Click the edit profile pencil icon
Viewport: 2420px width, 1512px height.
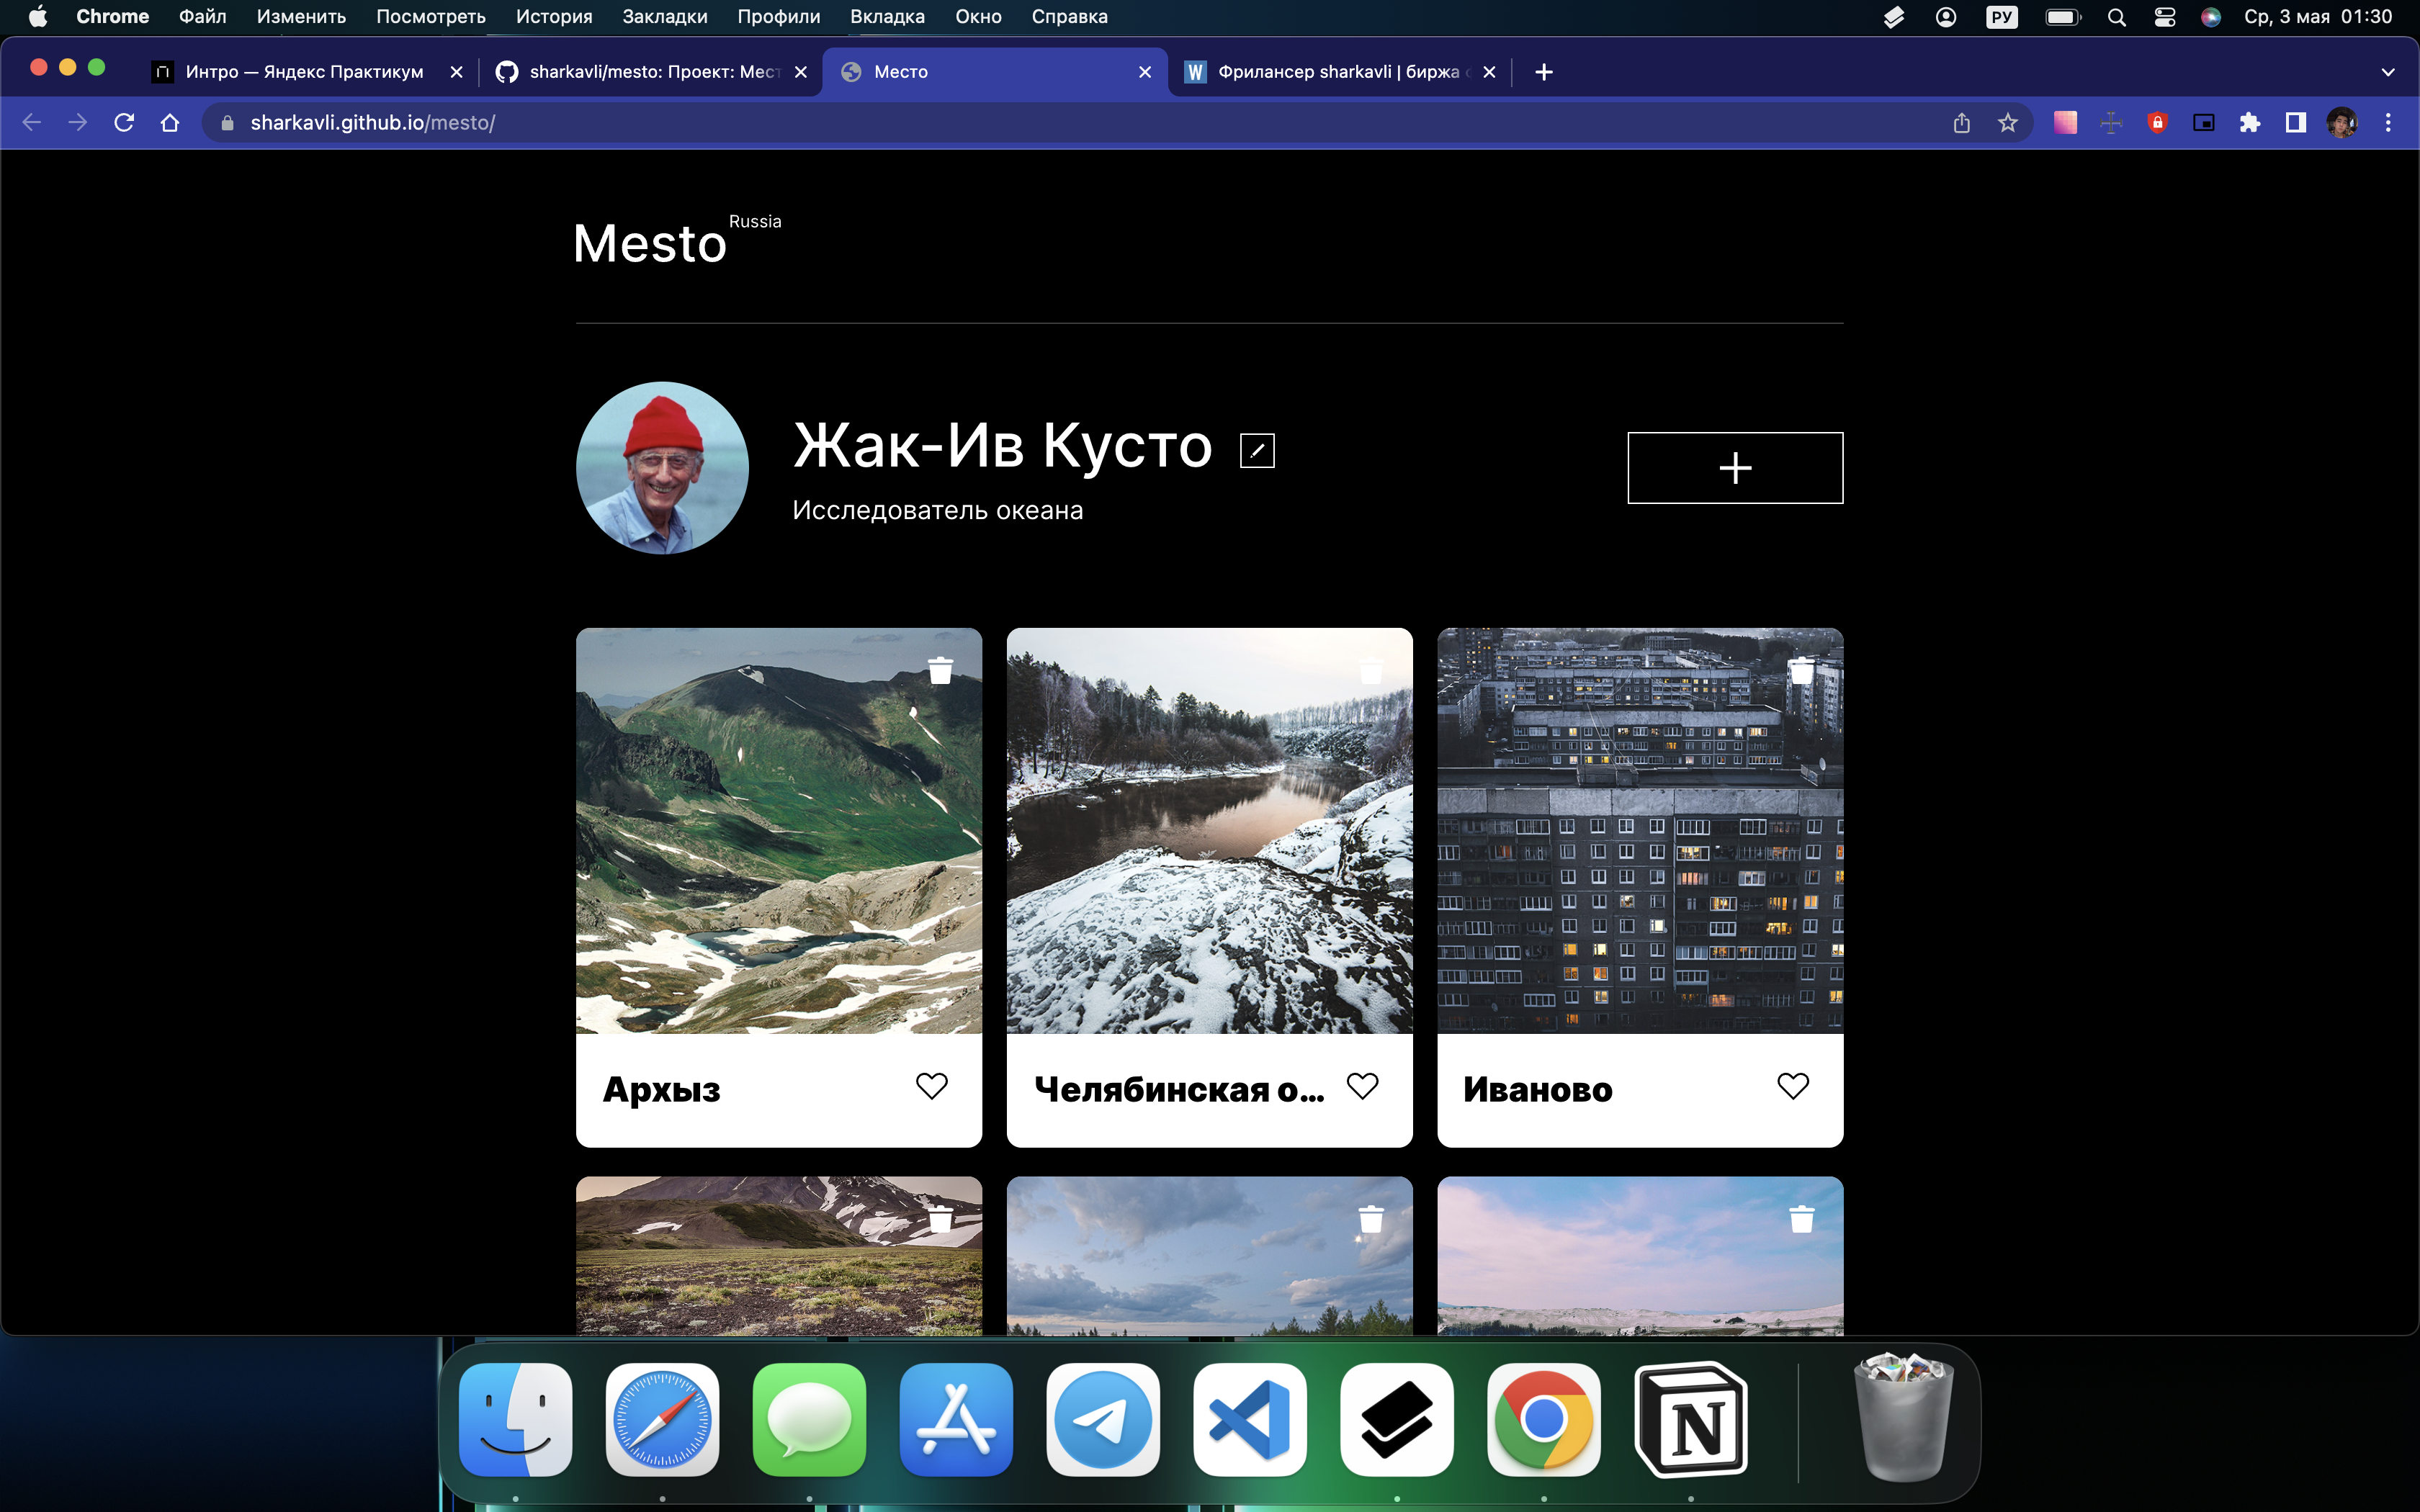(1257, 450)
